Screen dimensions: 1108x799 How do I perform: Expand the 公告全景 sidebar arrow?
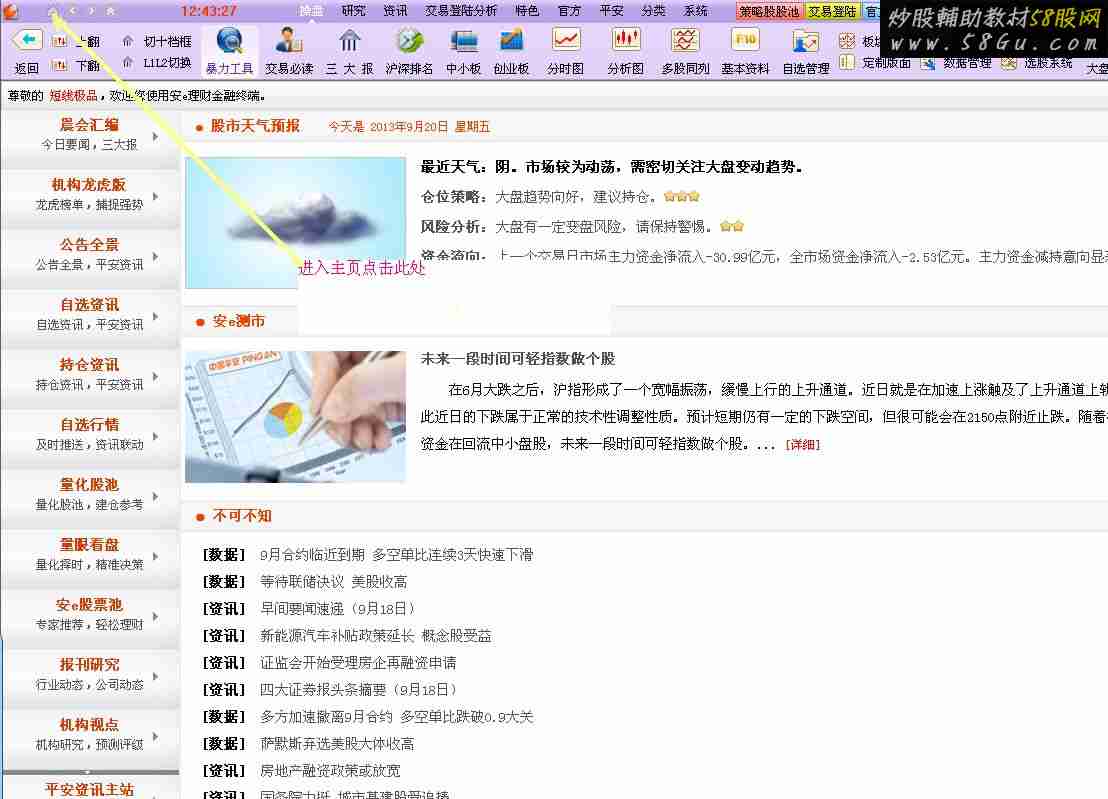[155, 256]
